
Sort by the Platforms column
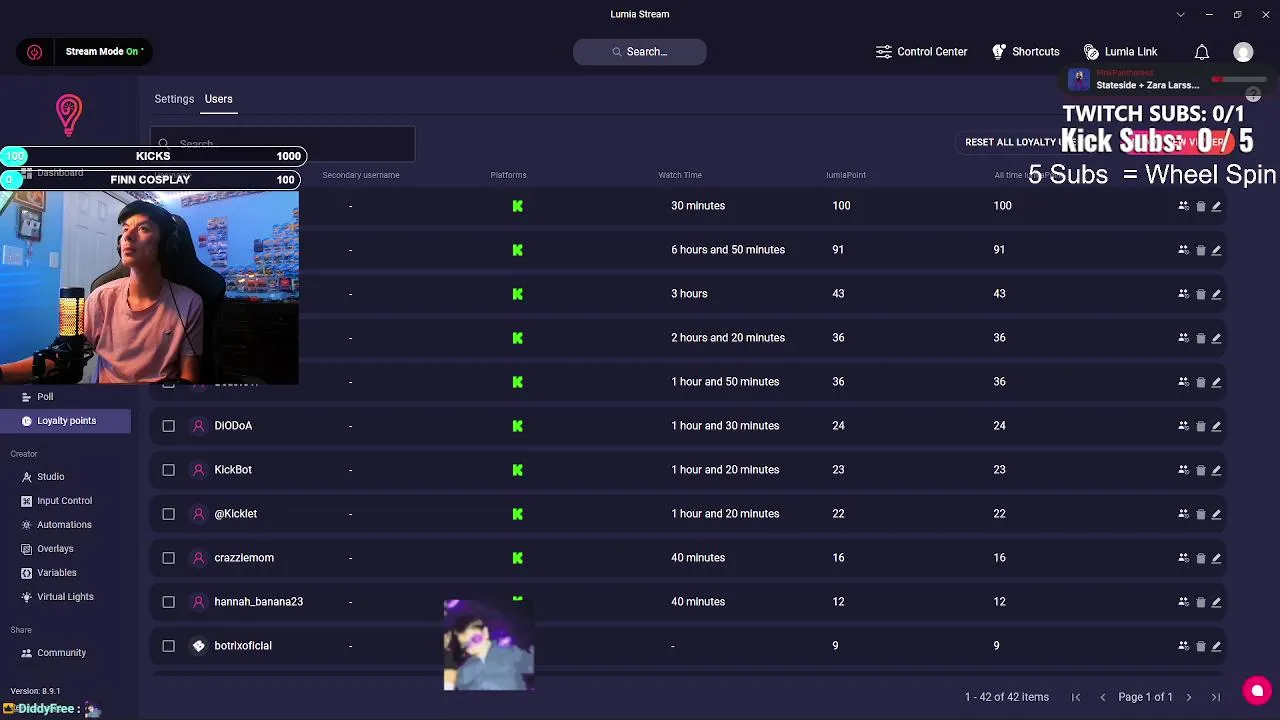point(508,175)
